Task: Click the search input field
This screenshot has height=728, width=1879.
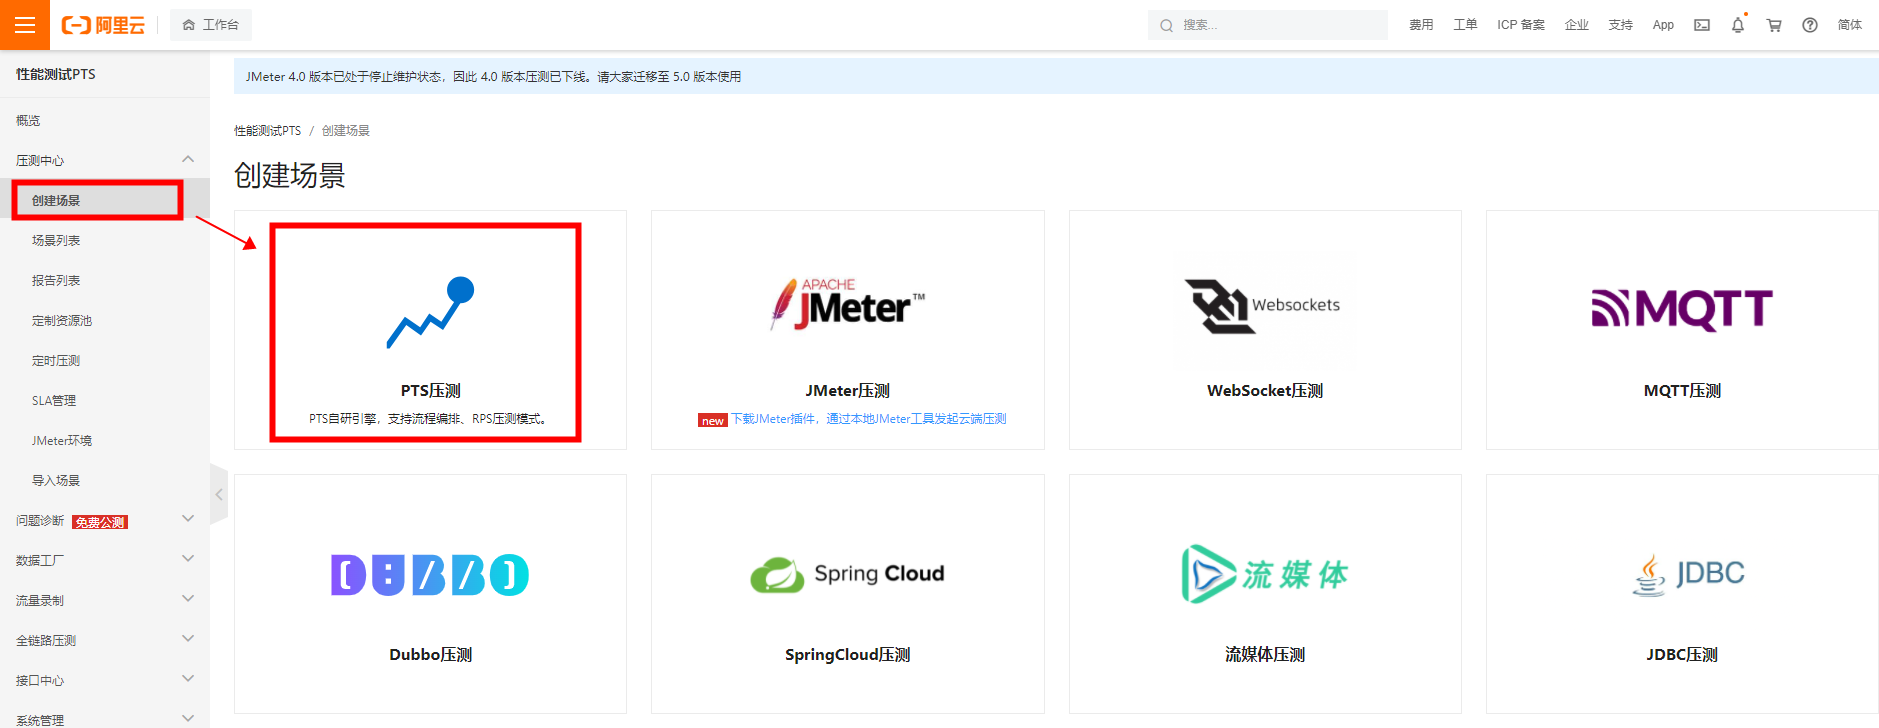Action: click(1267, 25)
